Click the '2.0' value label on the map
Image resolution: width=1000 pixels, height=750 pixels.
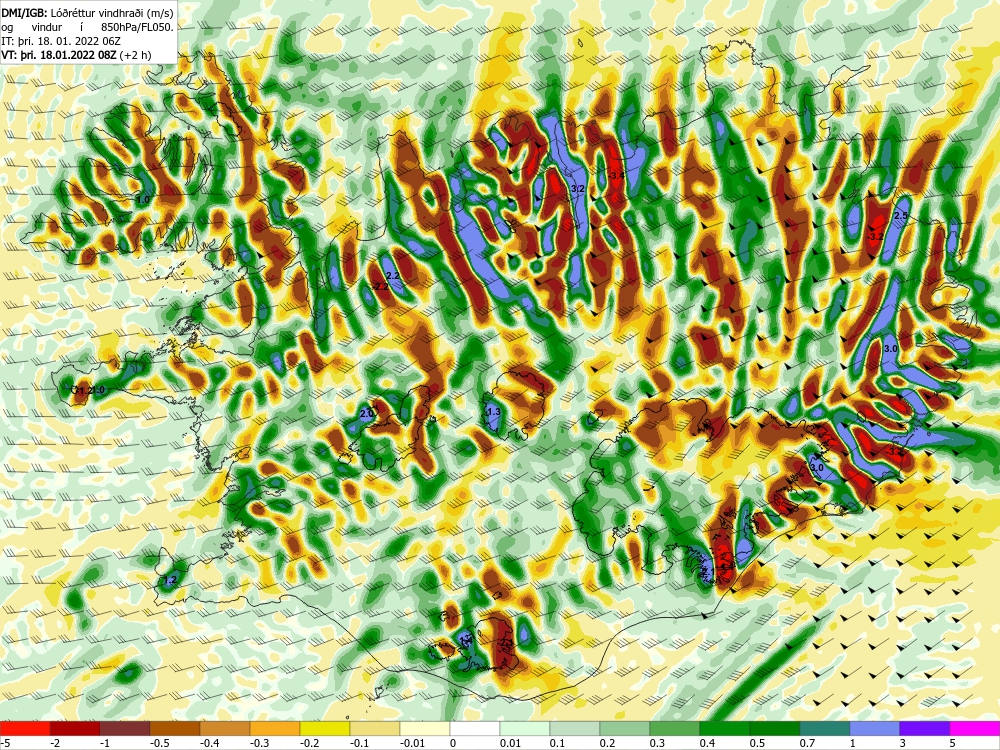click(367, 414)
